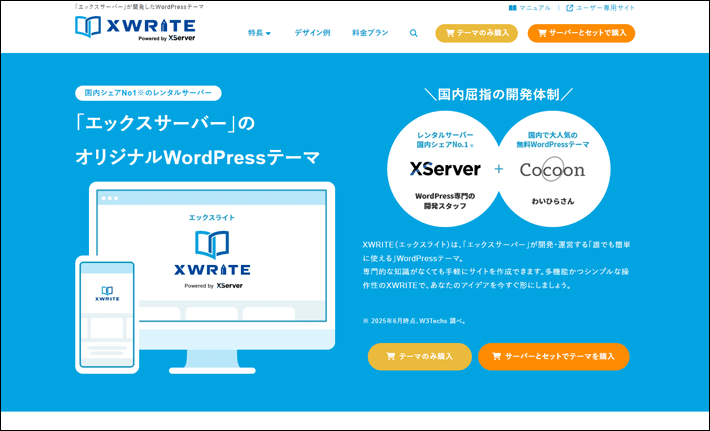Click the W3Techs footnote text
710x431 pixels.
(x=431, y=321)
